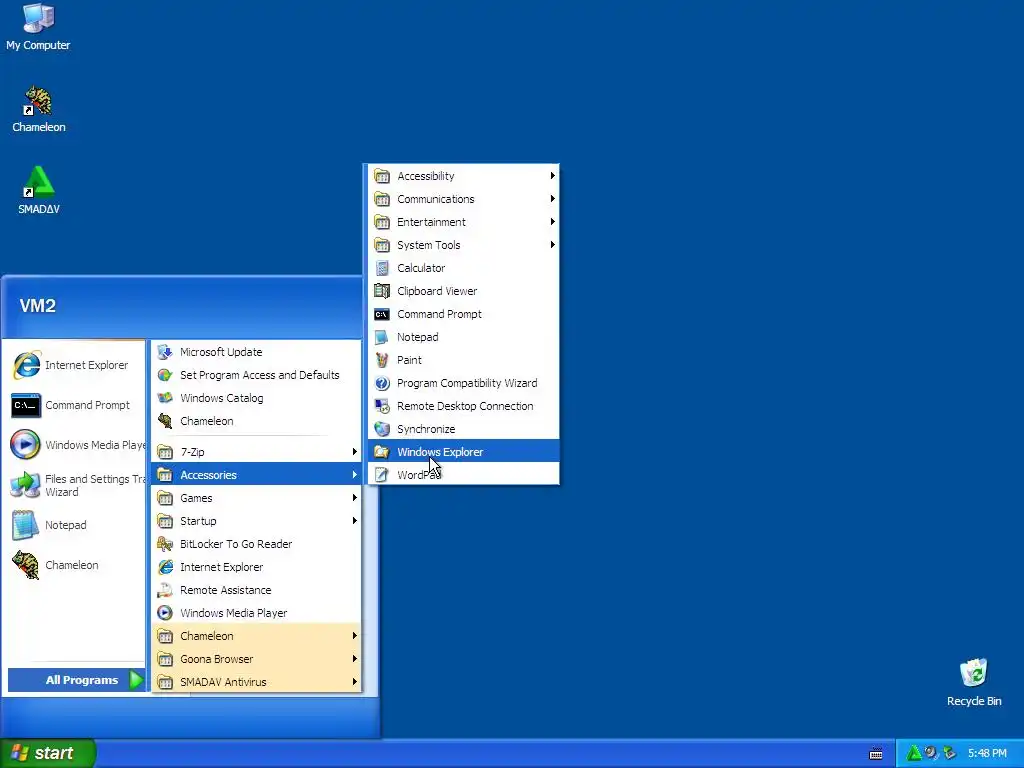The height and width of the screenshot is (768, 1024).
Task: Click Chameleon icon in left pane
Action: pos(25,565)
